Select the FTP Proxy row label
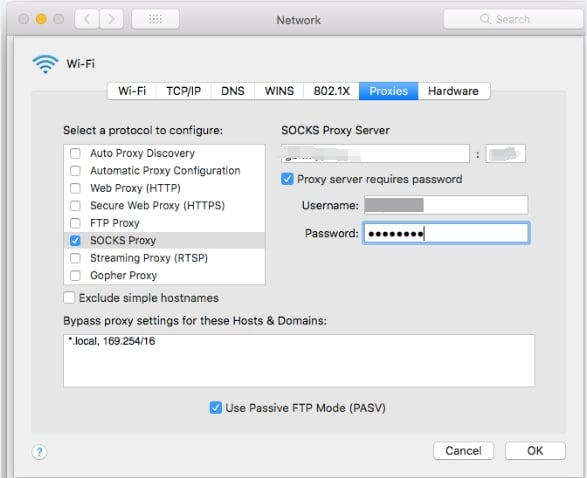This screenshot has width=587, height=478. [x=115, y=223]
